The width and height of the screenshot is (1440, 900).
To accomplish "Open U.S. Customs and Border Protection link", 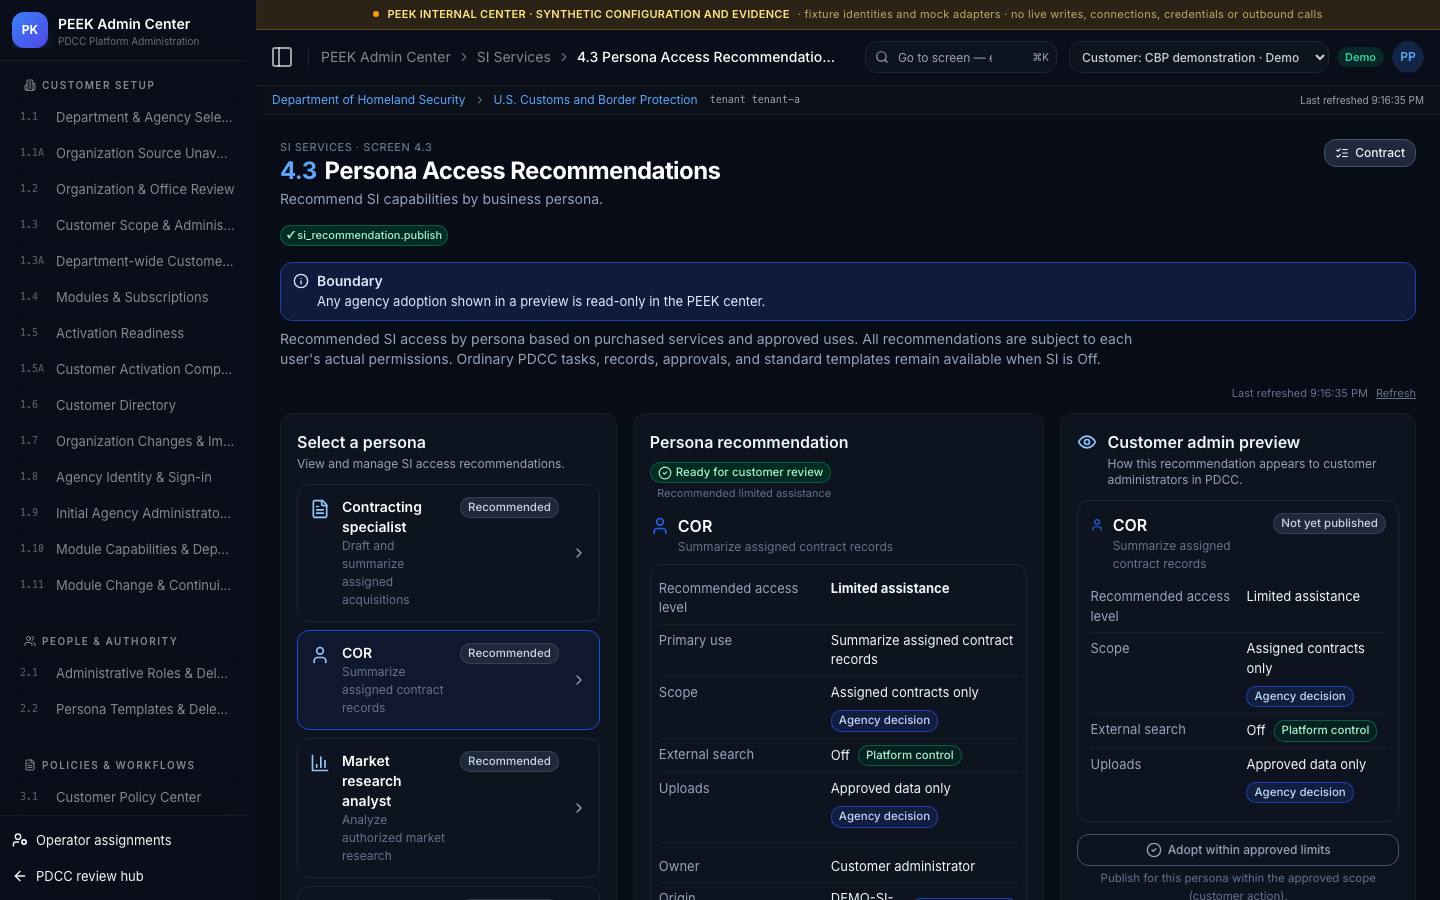I will (x=595, y=100).
